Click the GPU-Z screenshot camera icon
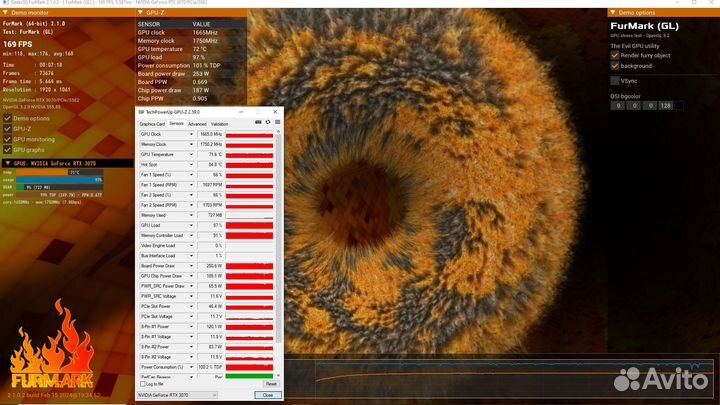The image size is (720, 405). (258, 122)
